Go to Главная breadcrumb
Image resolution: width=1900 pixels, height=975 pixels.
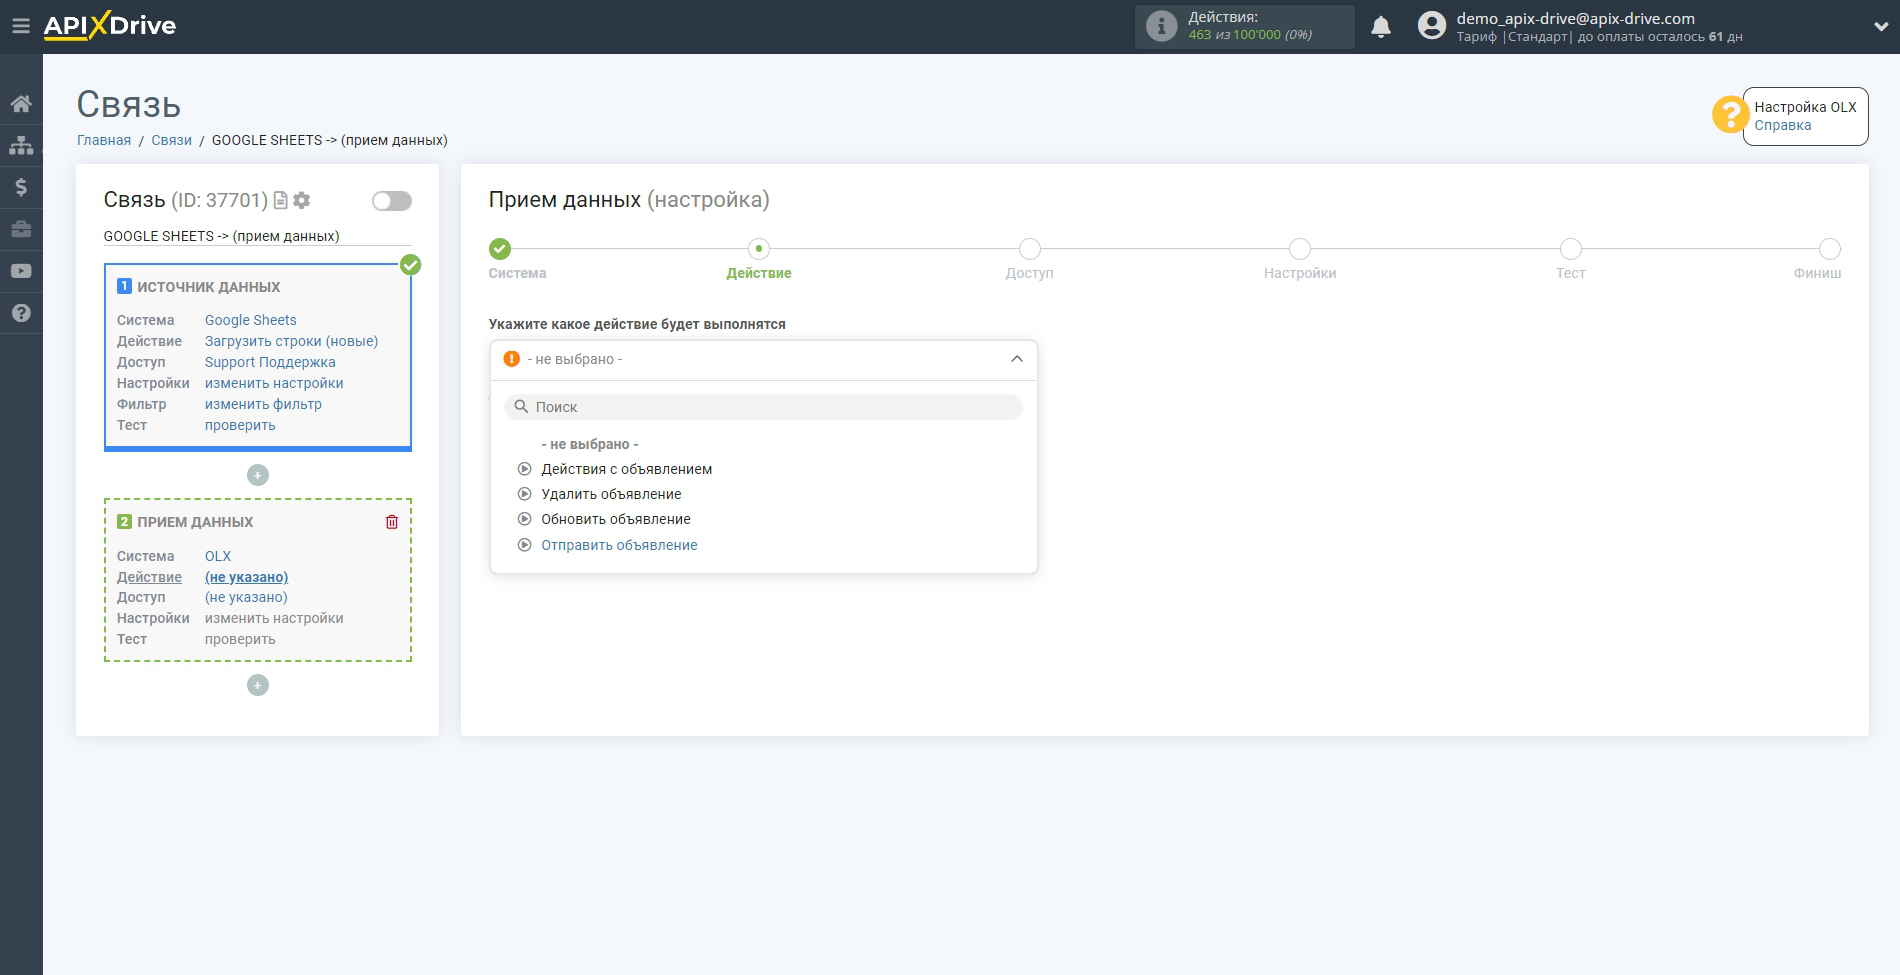(104, 140)
